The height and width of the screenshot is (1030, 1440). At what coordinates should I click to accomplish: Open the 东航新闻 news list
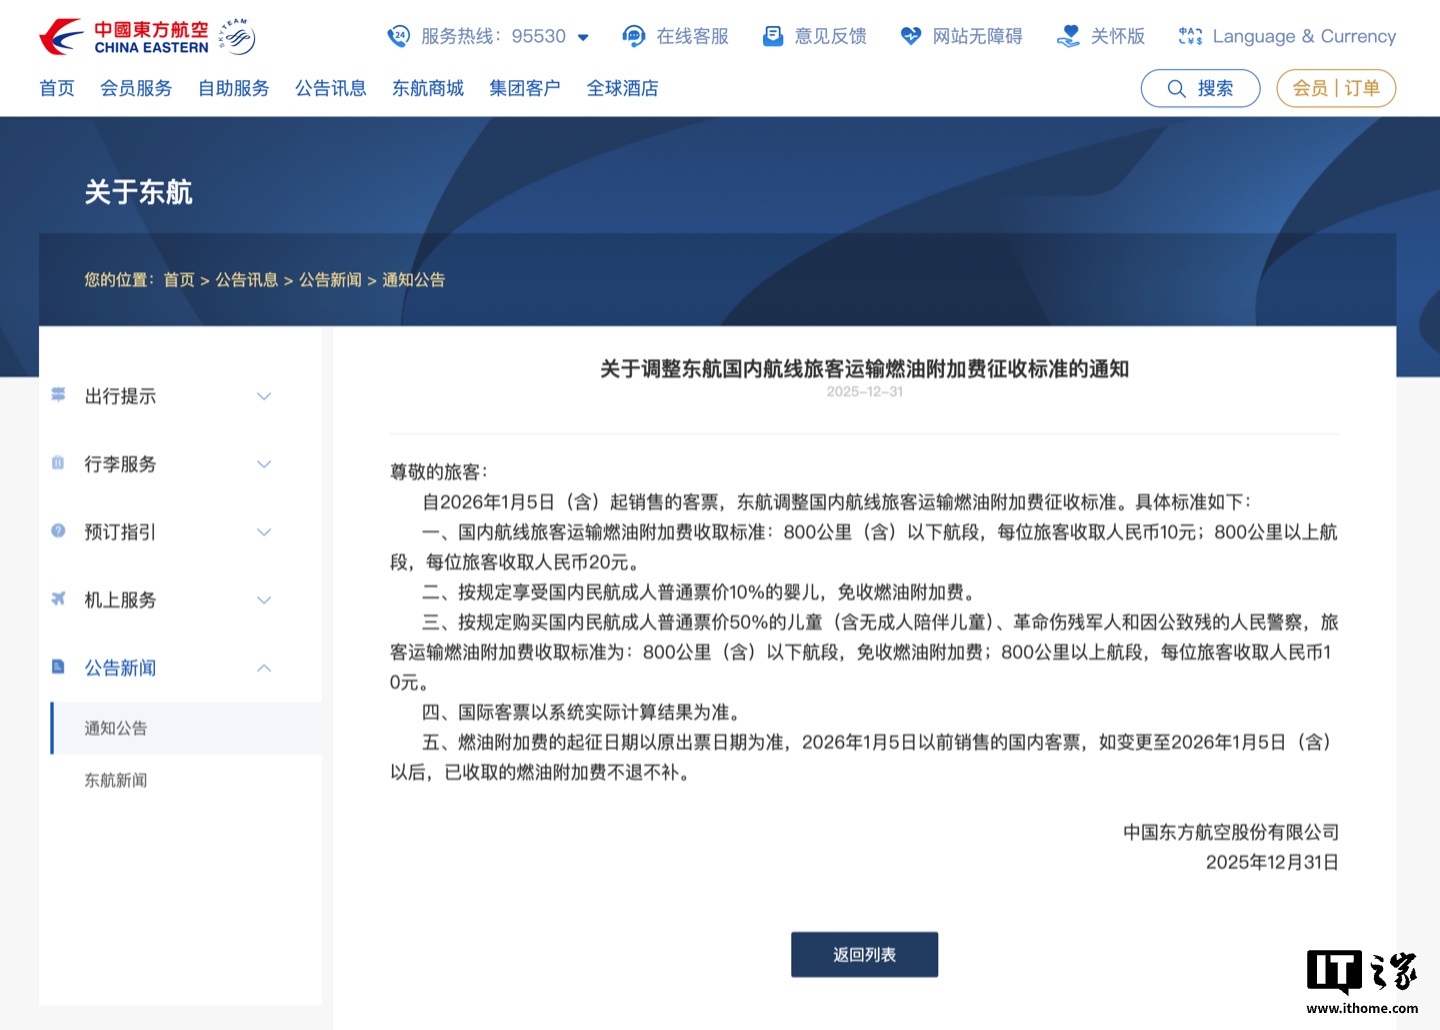click(113, 780)
